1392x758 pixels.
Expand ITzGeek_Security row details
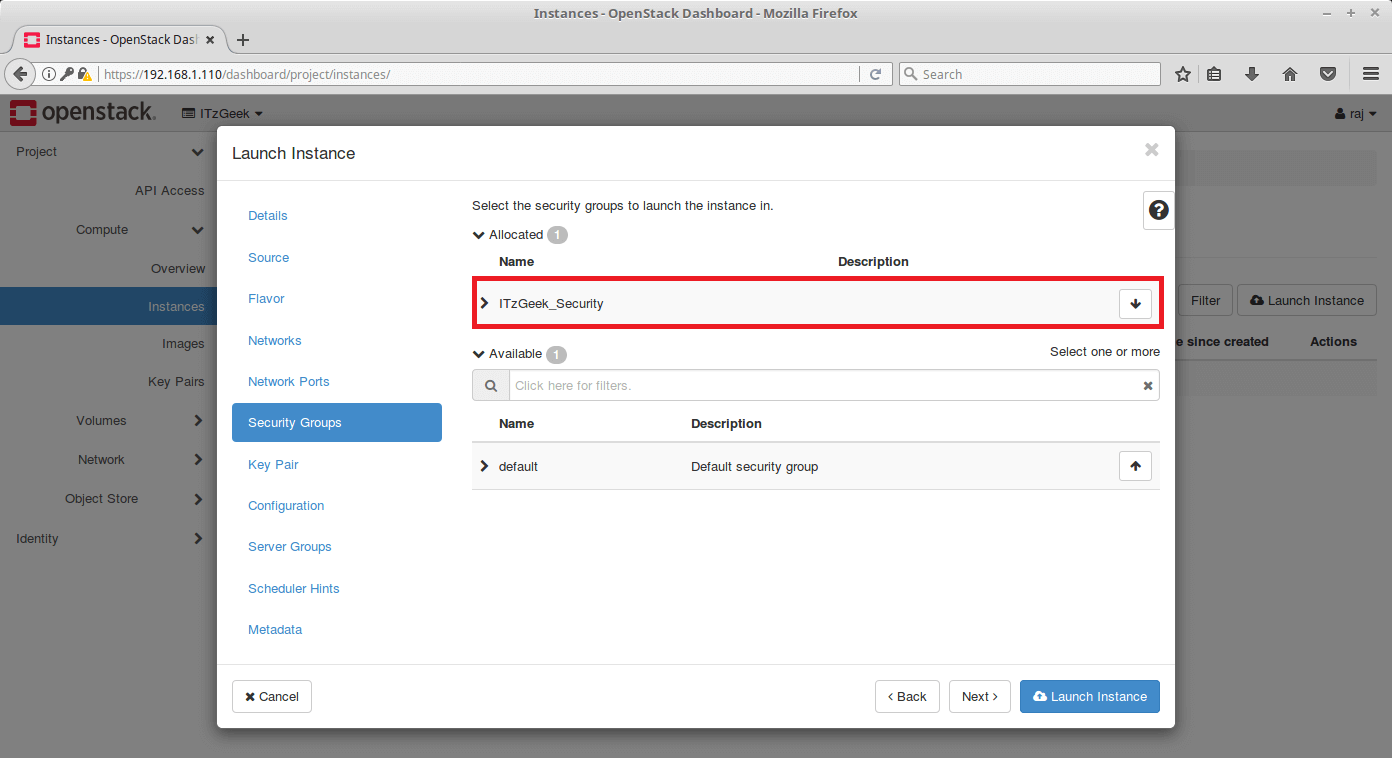(x=485, y=303)
